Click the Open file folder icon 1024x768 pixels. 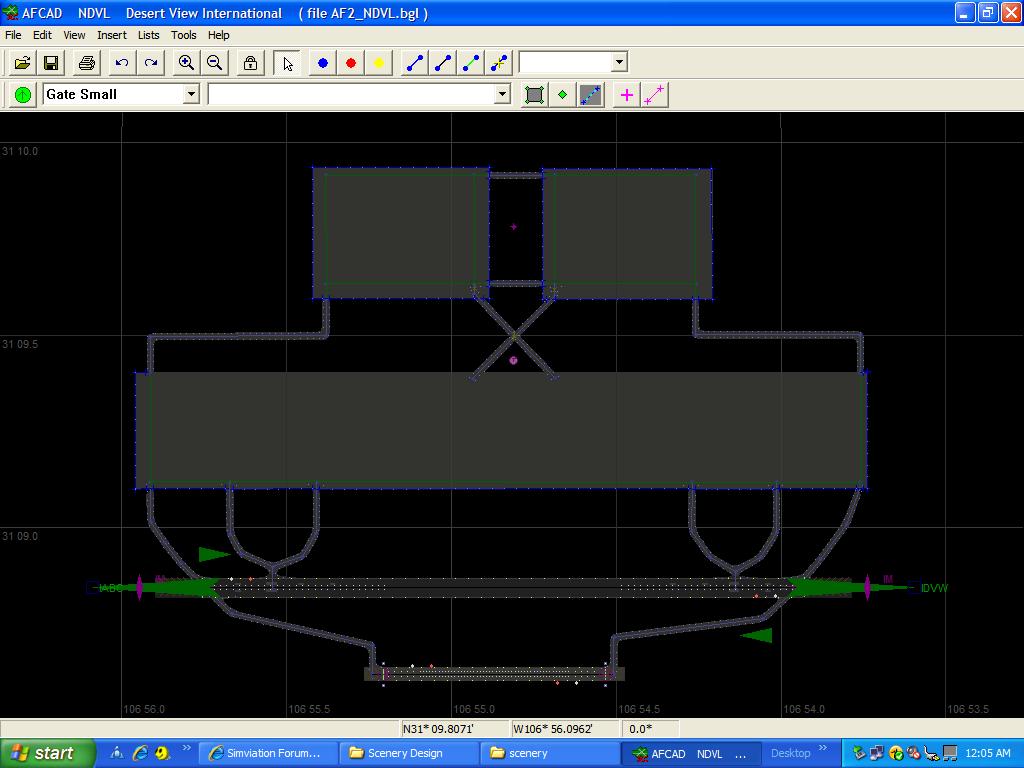(22, 63)
